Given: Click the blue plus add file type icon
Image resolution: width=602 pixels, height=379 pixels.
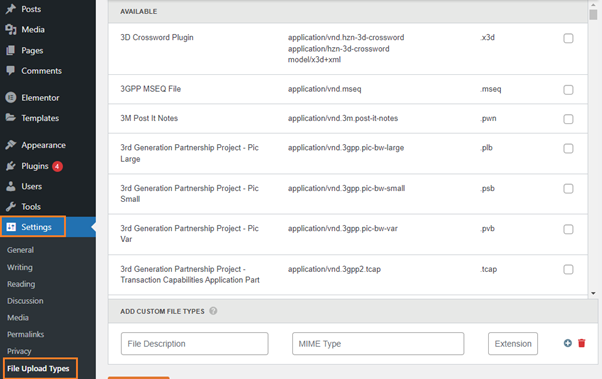Looking at the screenshot, I should [568, 343].
